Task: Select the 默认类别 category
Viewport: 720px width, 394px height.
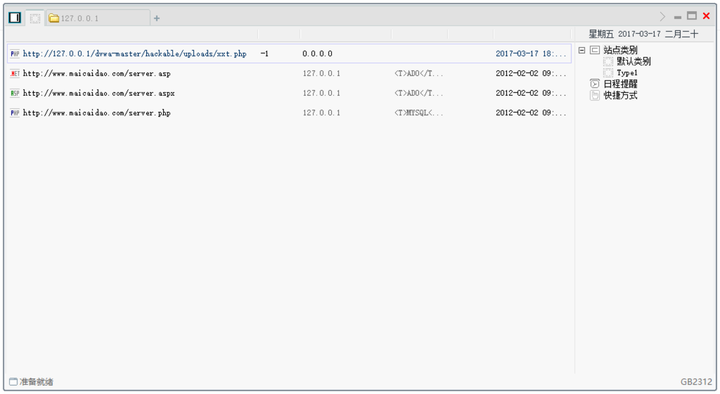Action: (x=634, y=62)
